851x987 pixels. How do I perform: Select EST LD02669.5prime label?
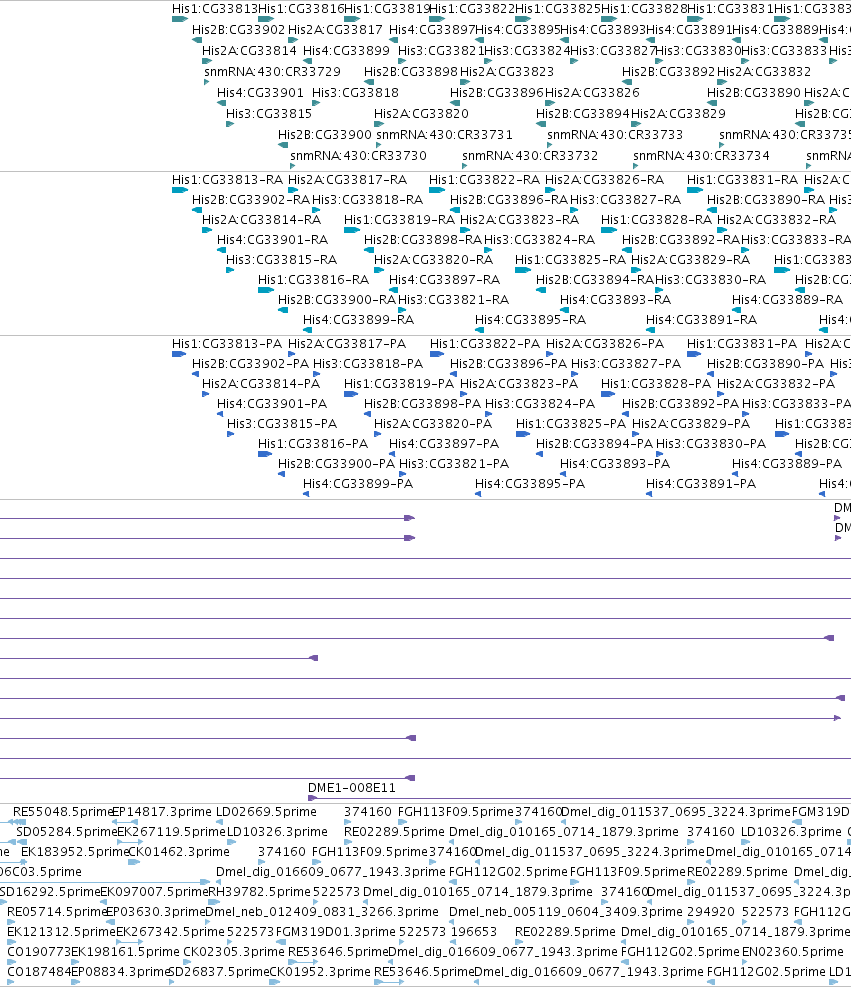coord(266,812)
